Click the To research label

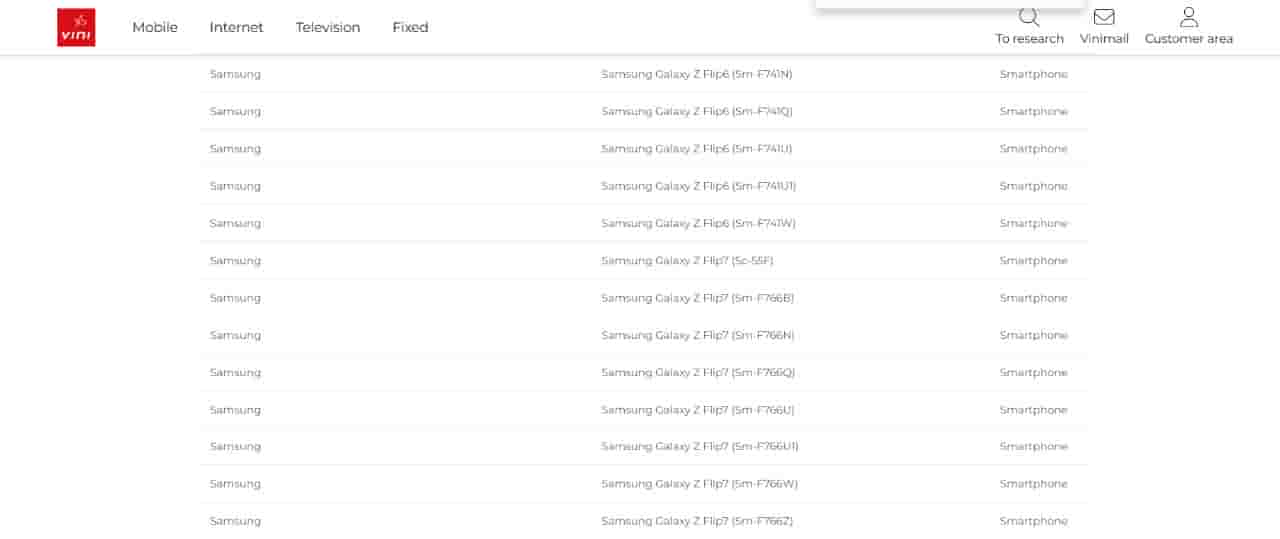click(x=1029, y=39)
